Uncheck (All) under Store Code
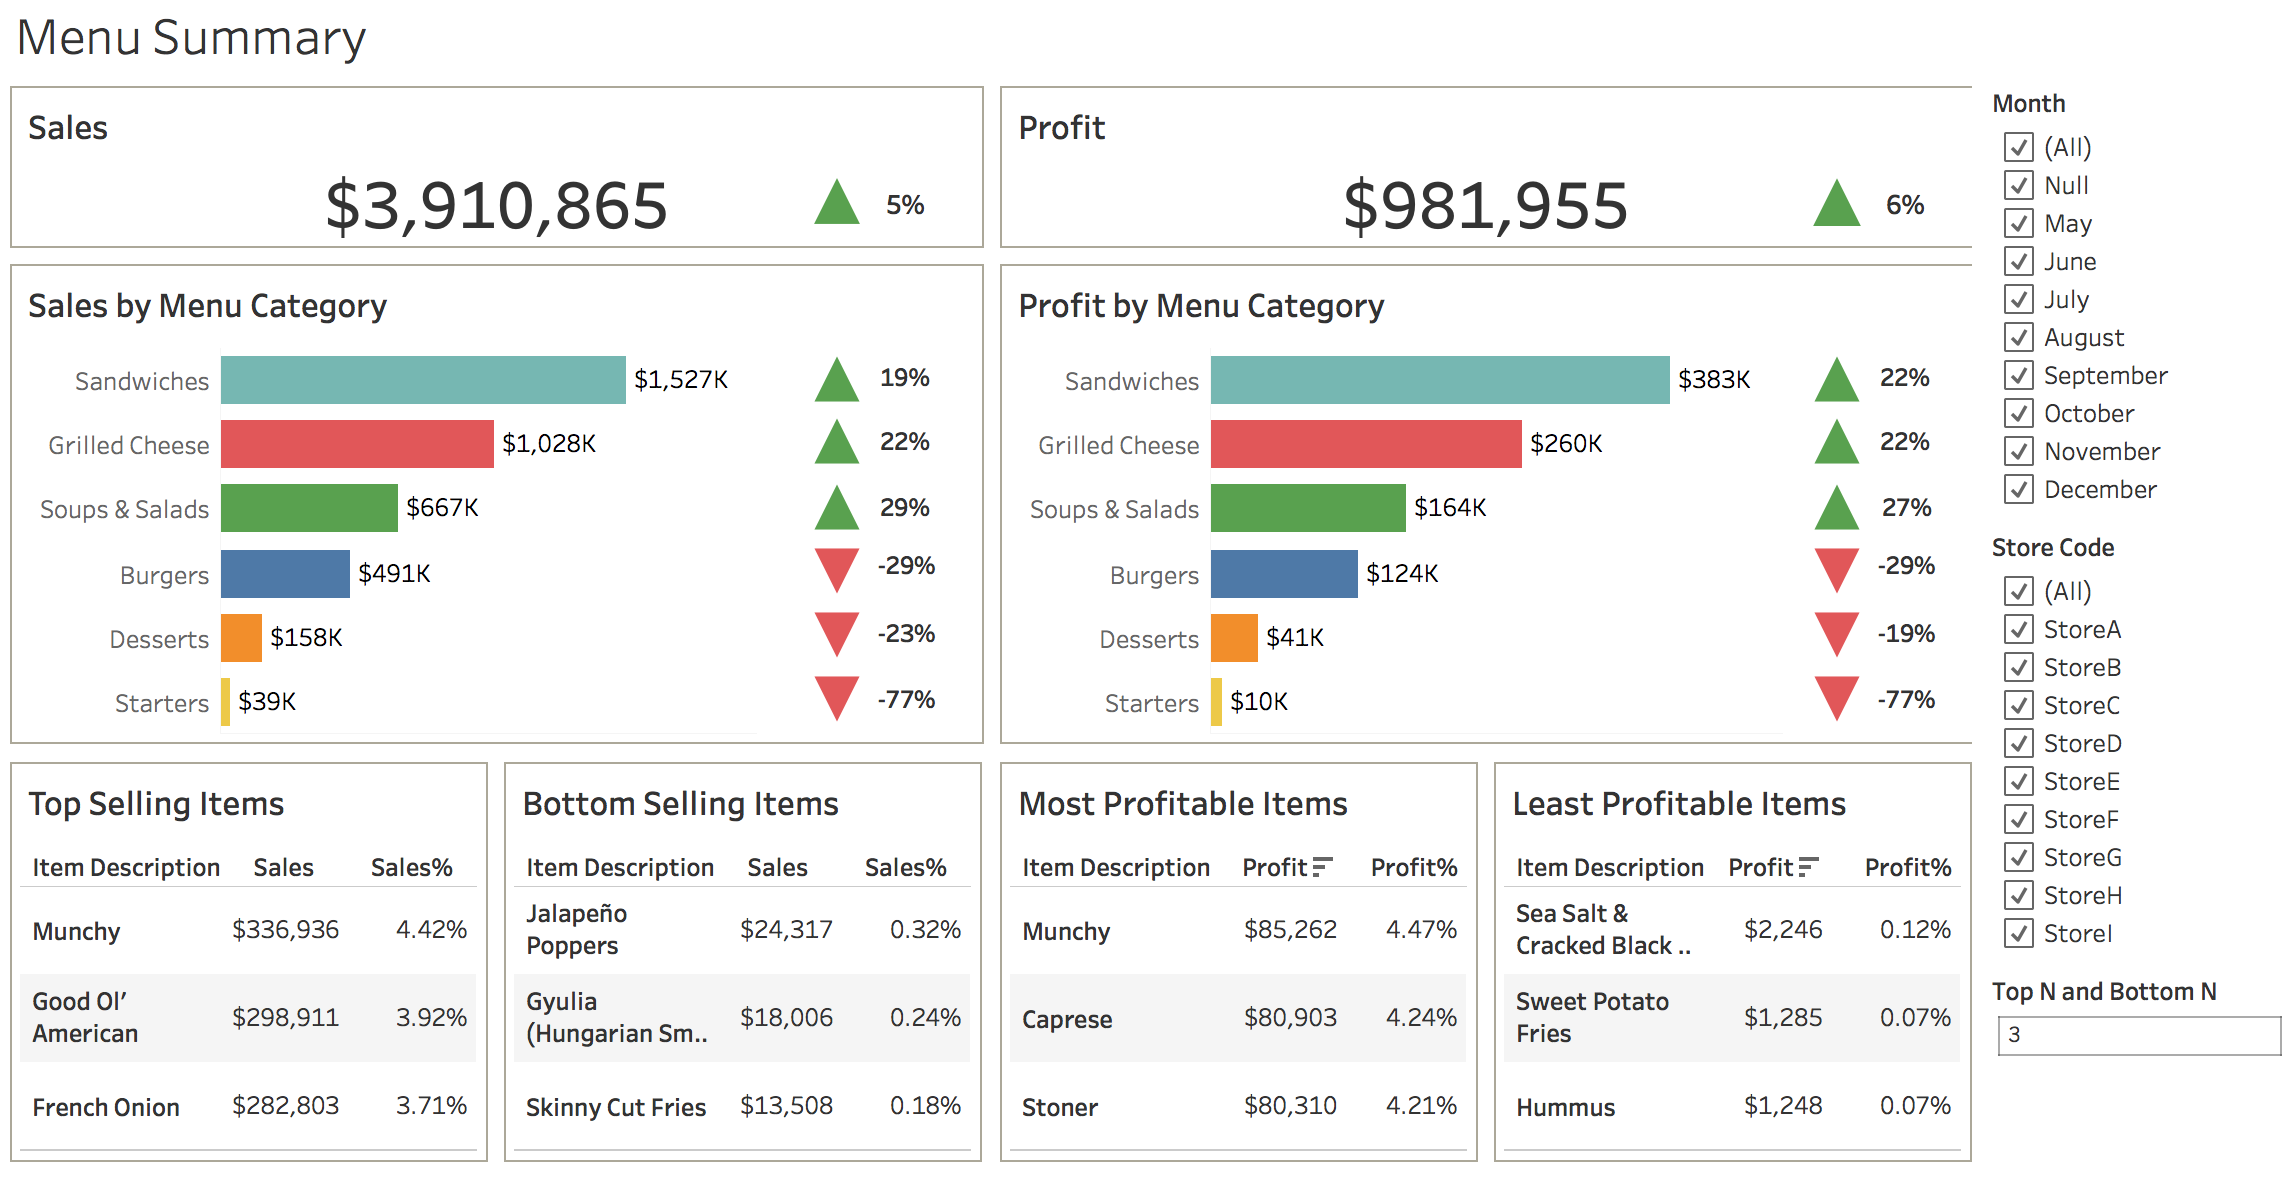Viewport: 2296px width, 1184px height. [x=2021, y=591]
